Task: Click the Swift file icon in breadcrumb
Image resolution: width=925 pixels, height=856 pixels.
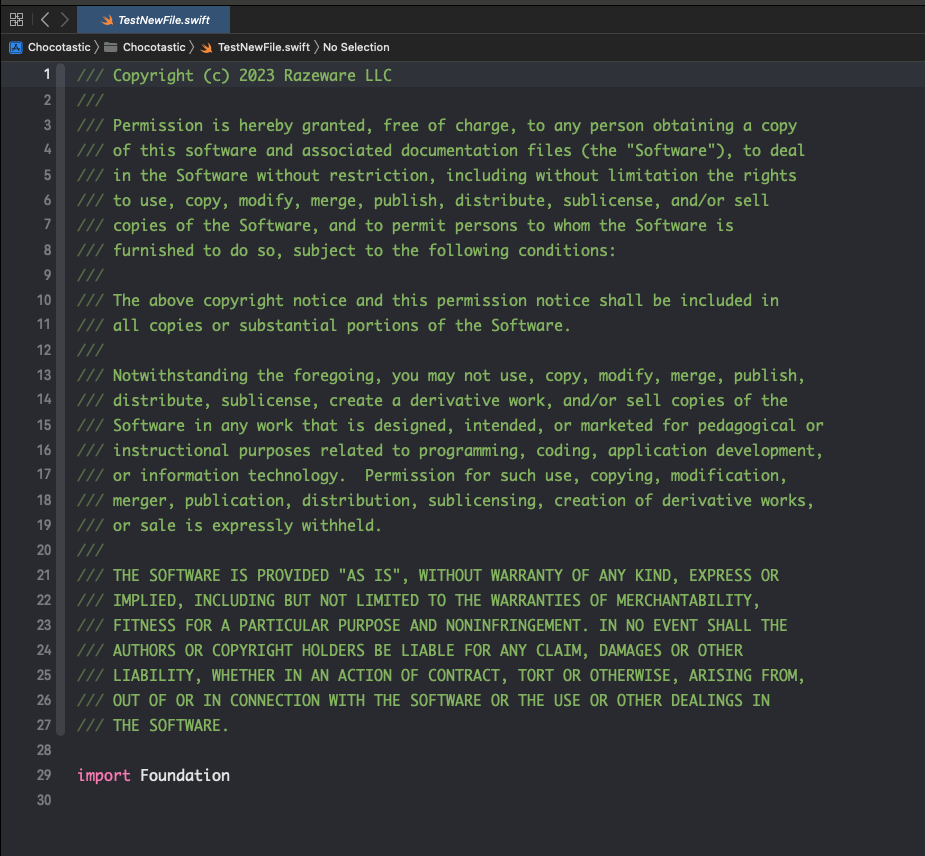Action: tap(206, 48)
